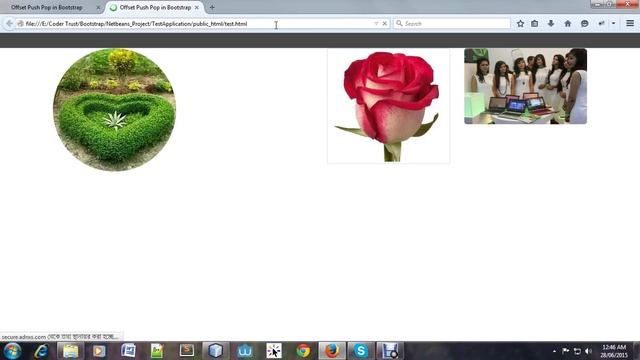640x360 pixels.
Task: Launch Internet Explorer from taskbar
Action: 41,351
